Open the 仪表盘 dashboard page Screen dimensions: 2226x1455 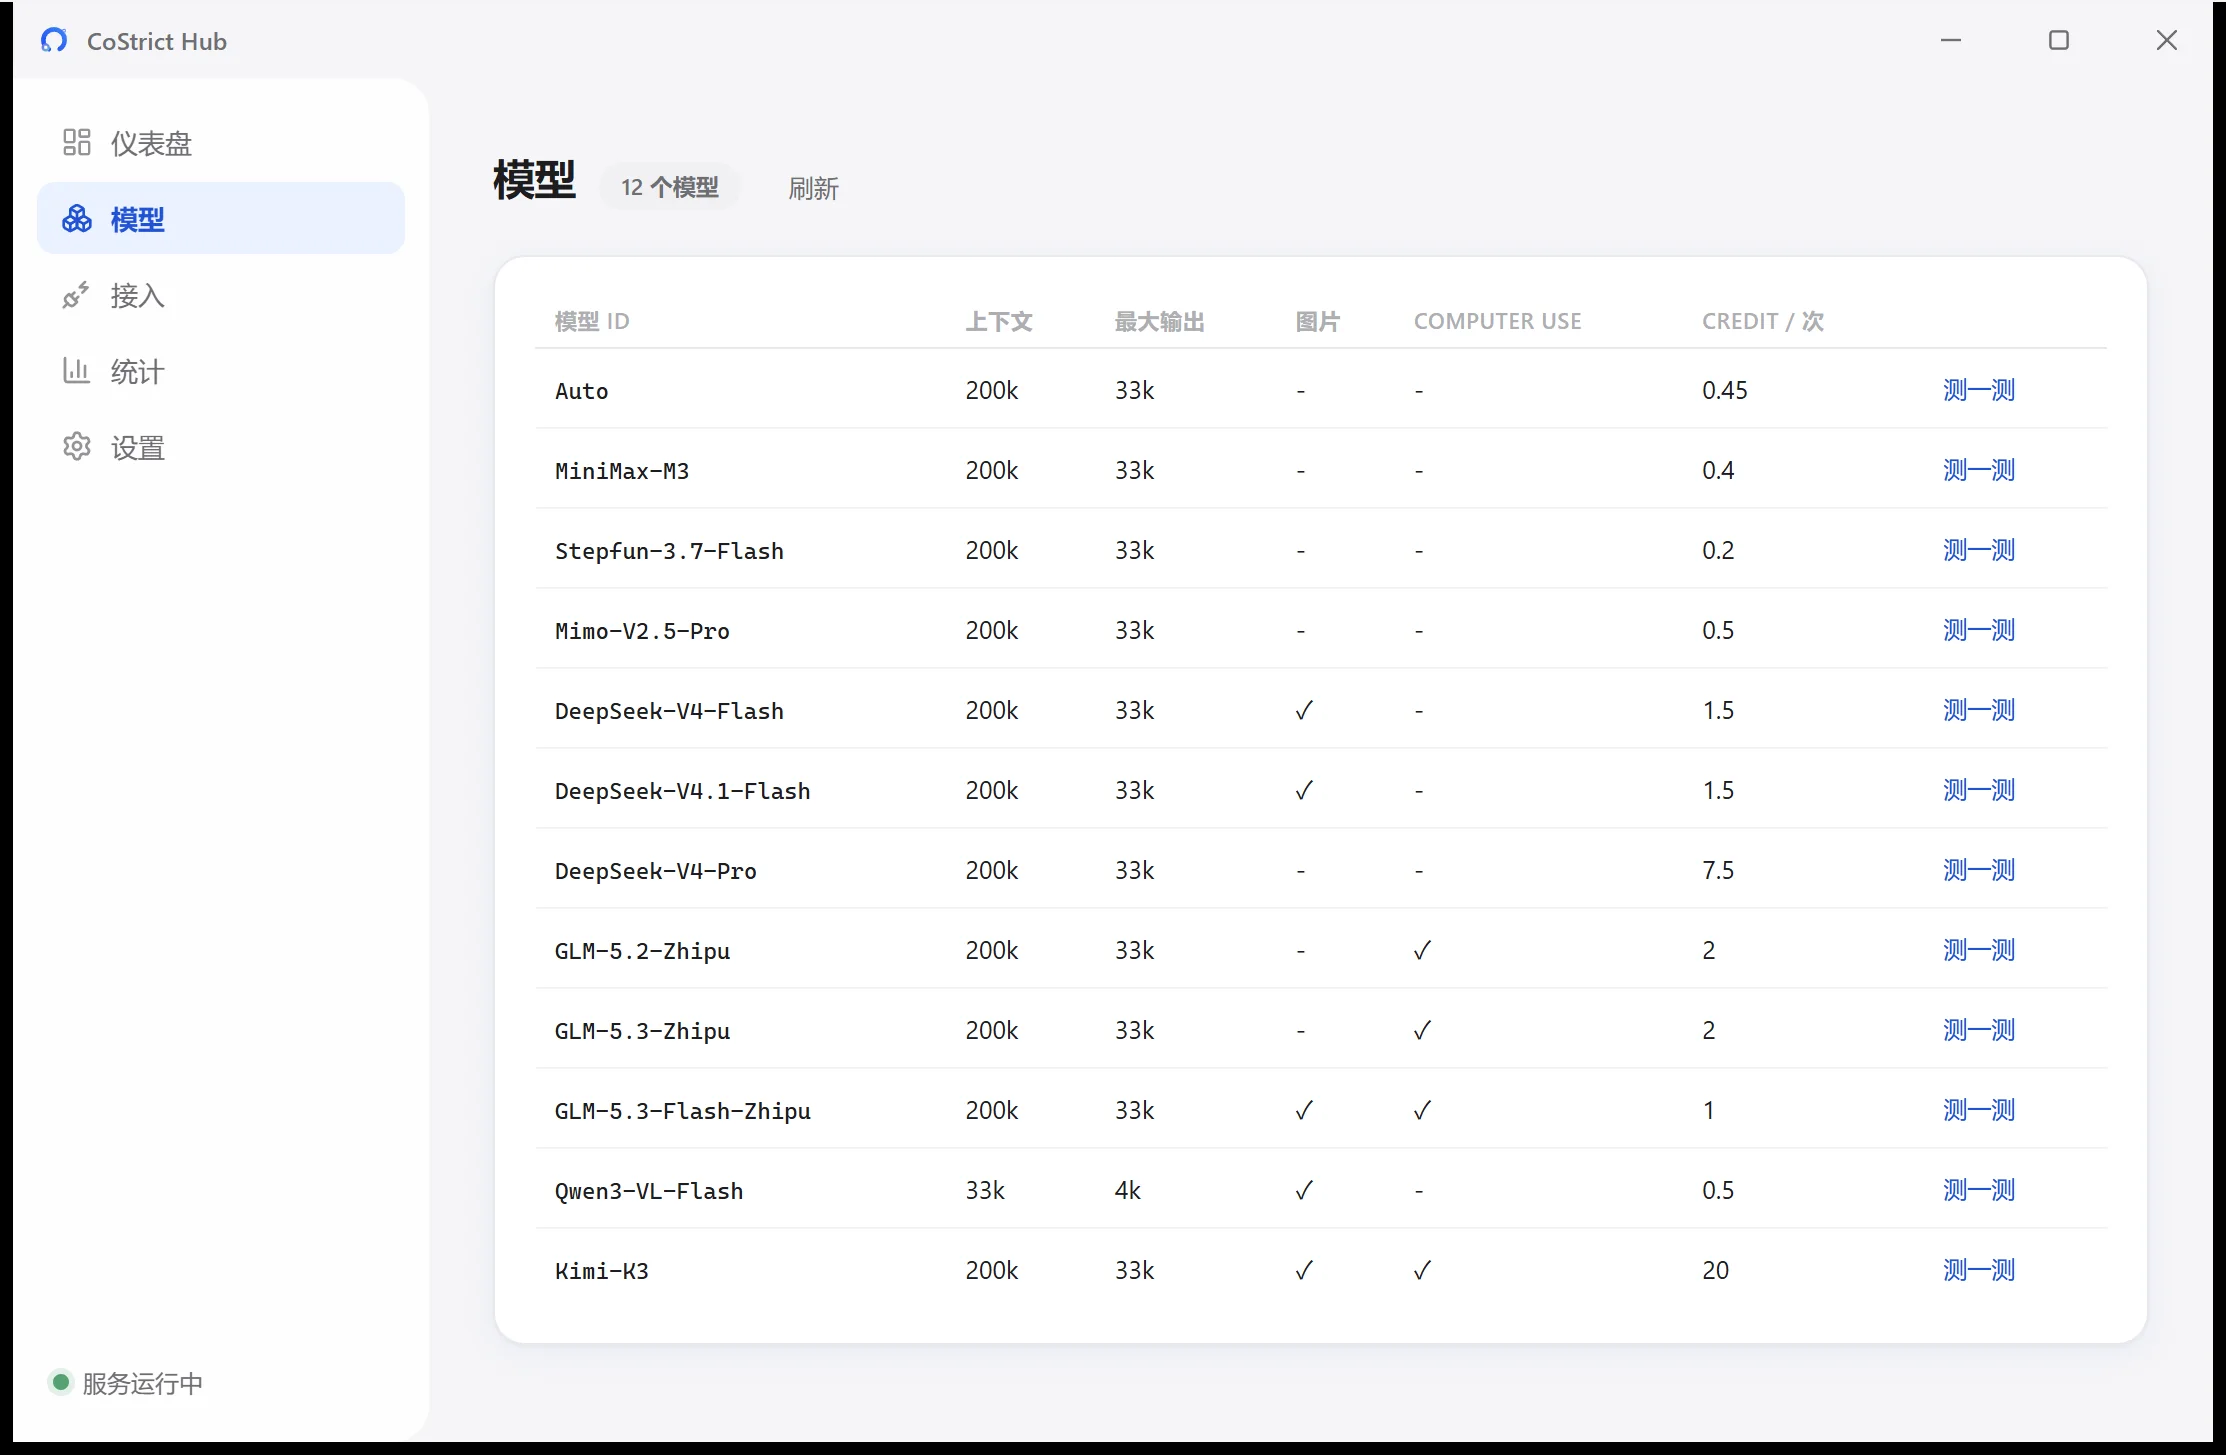tap(221, 143)
